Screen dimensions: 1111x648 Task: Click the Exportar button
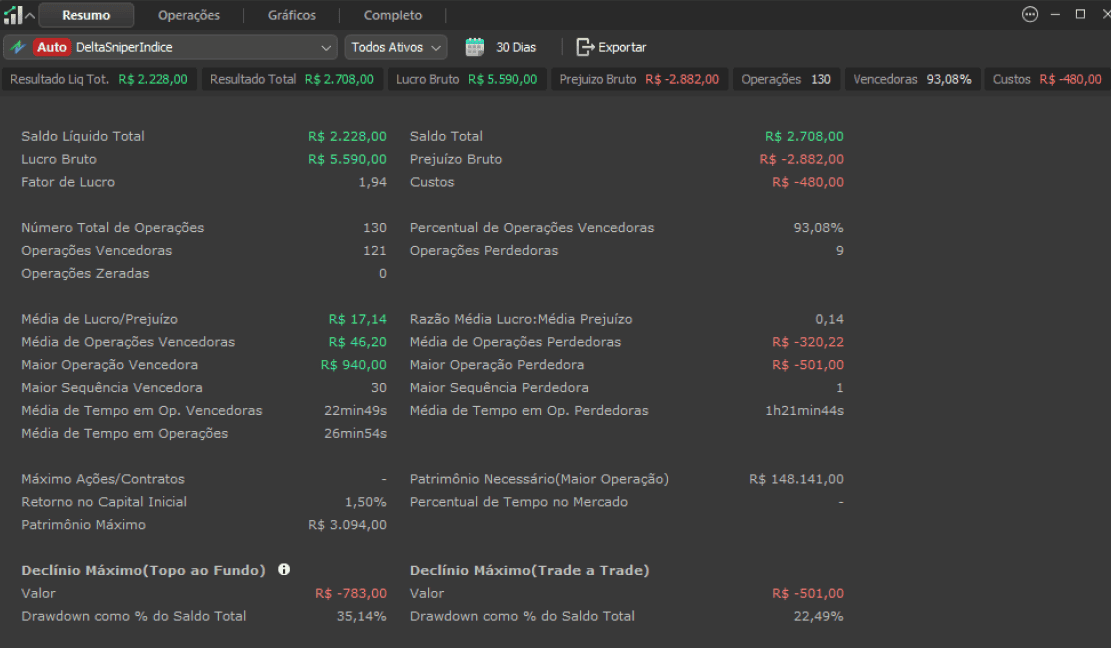pos(612,47)
